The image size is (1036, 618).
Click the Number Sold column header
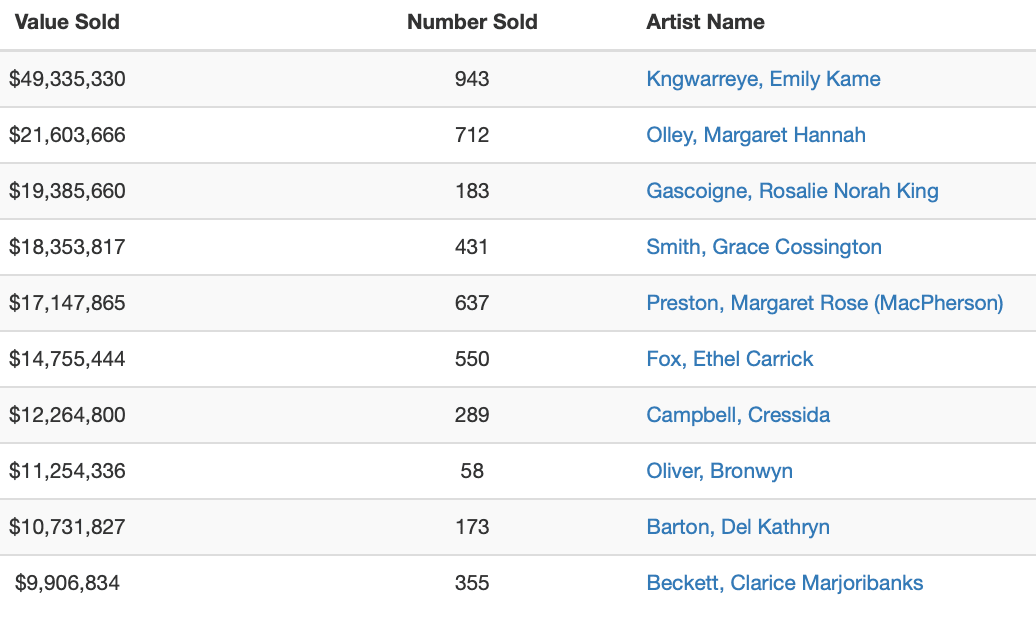[472, 22]
